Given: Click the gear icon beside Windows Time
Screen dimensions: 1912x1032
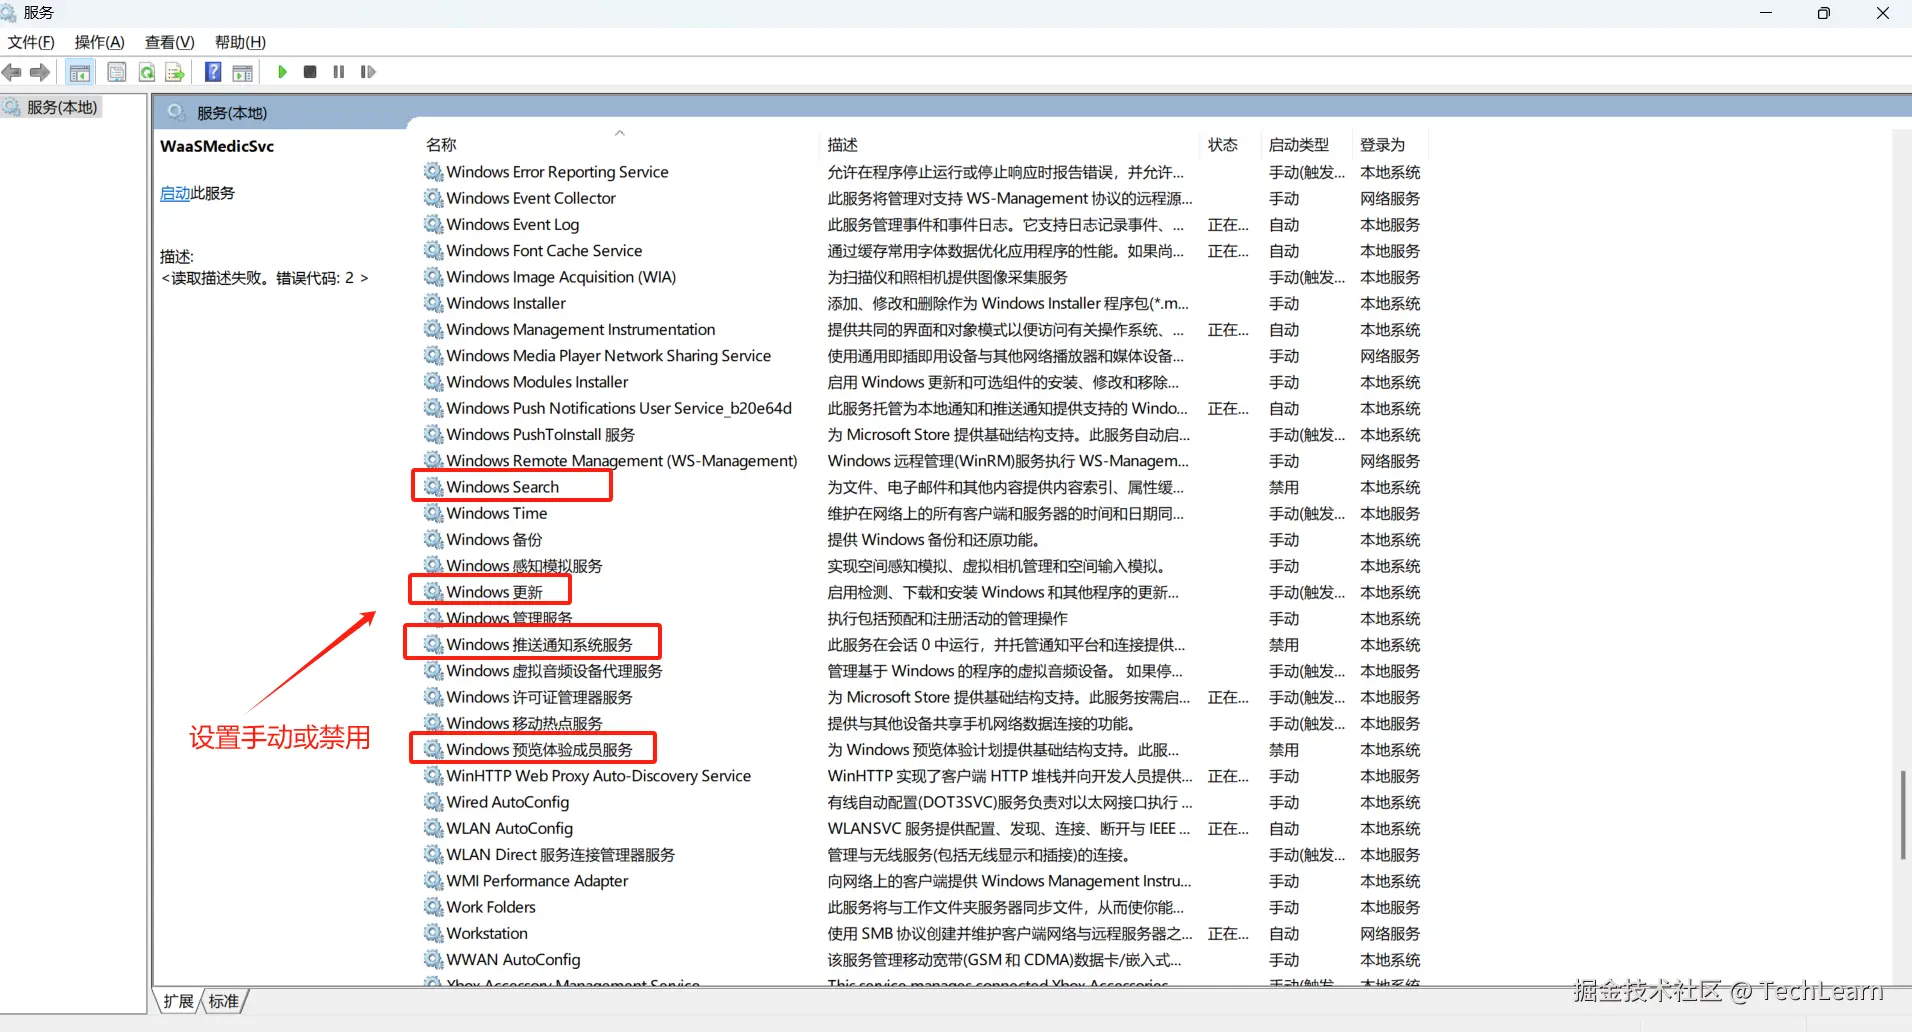Looking at the screenshot, I should point(433,513).
